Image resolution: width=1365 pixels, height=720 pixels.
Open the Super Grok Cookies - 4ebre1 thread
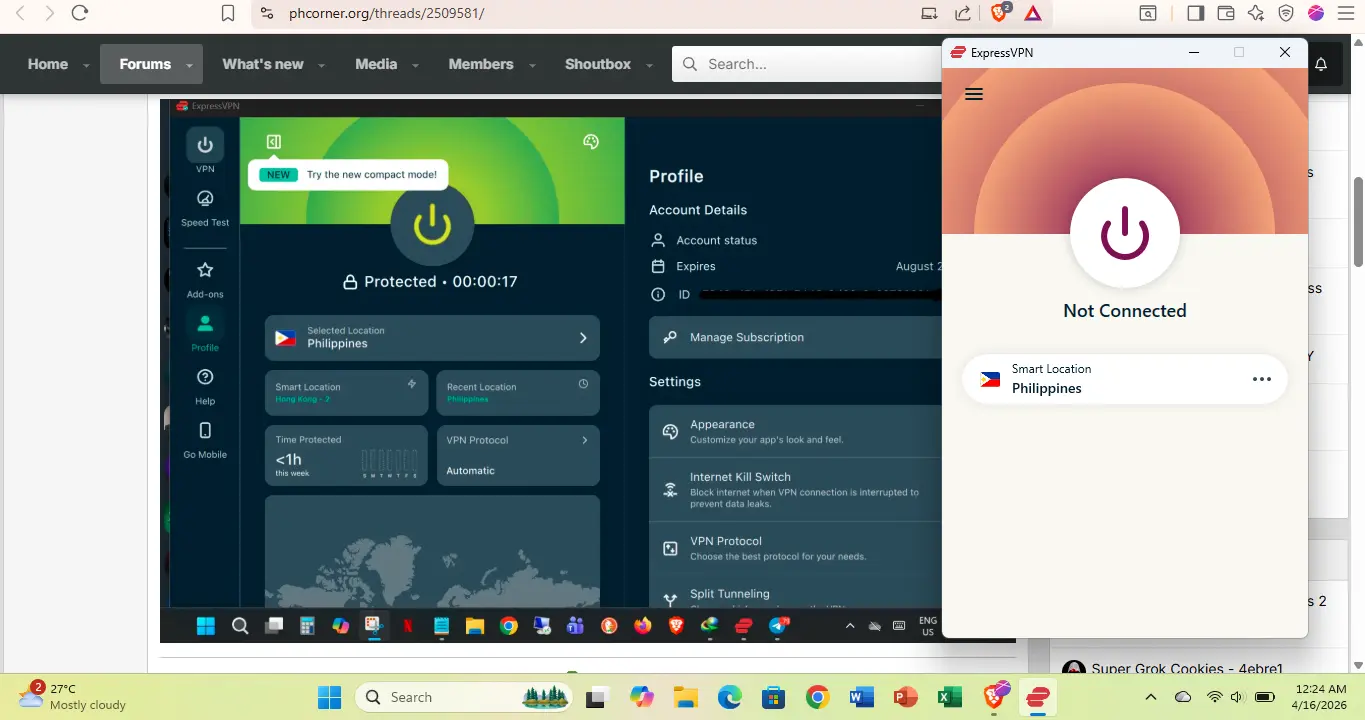point(1187,668)
